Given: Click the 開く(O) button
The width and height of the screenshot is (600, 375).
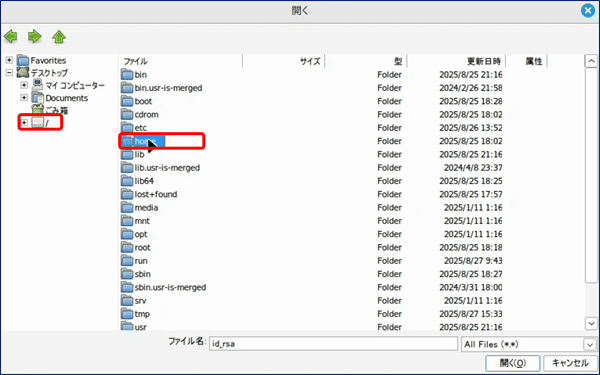Looking at the screenshot, I should tap(513, 363).
